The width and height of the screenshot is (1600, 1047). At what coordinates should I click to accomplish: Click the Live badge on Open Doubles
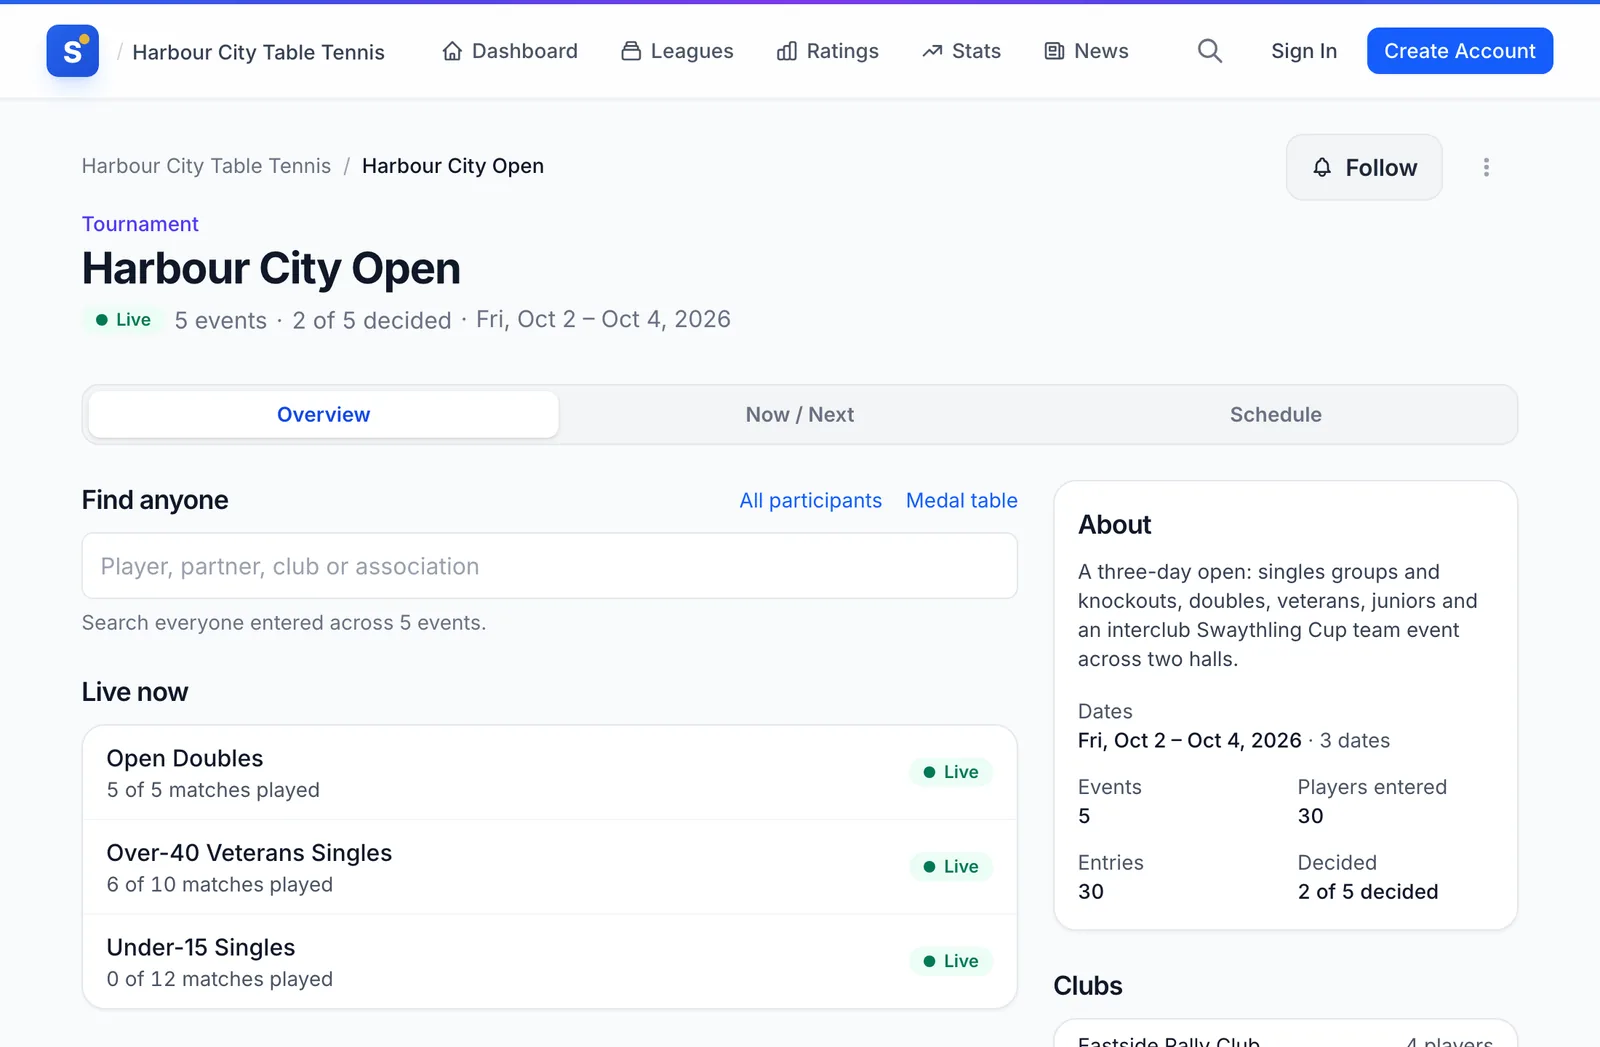[951, 772]
